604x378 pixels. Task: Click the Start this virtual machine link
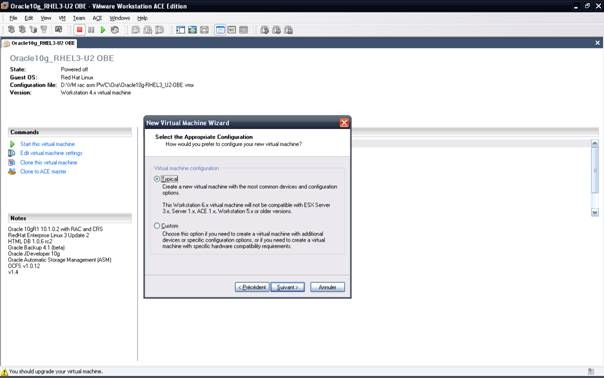tap(47, 144)
